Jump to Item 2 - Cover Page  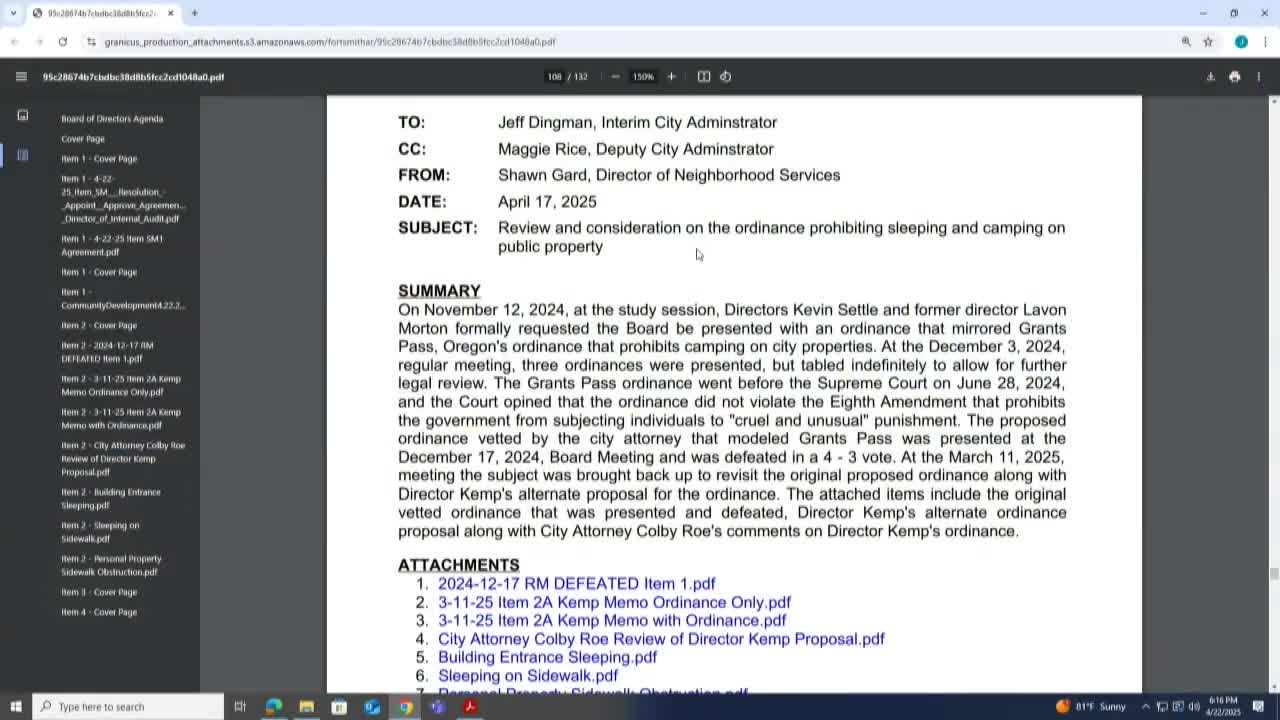click(x=99, y=326)
